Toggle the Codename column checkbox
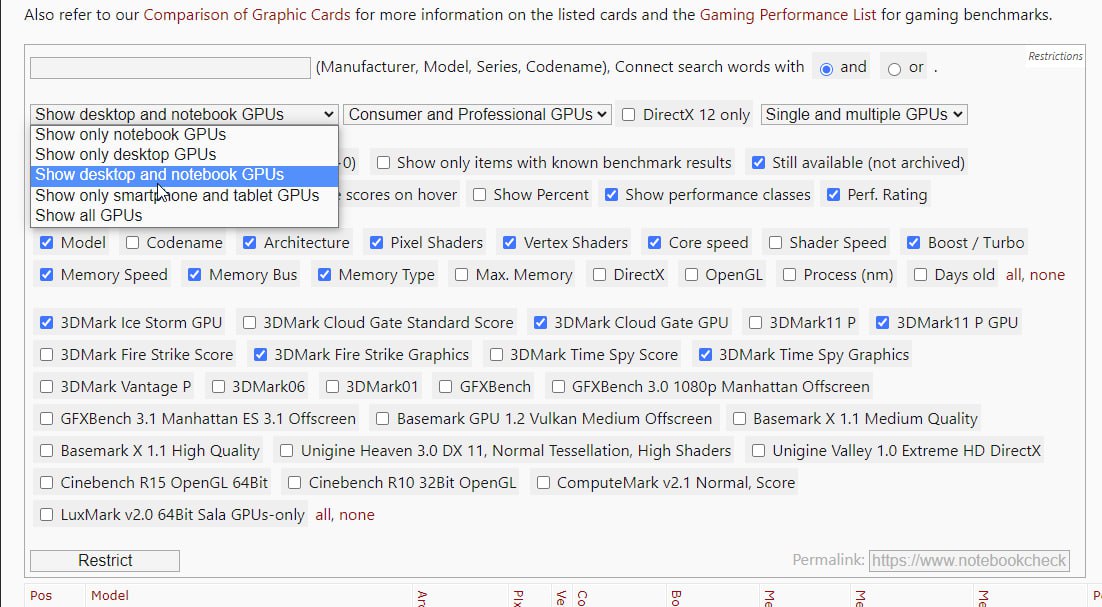The height and width of the screenshot is (607, 1102). pos(133,243)
